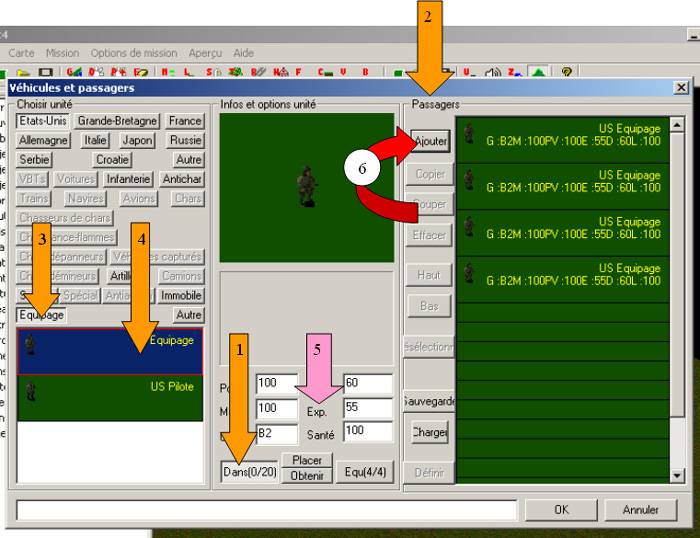Toggle the Etats-Unis nation filter
Image resolution: width=700 pixels, height=538 pixels.
(x=42, y=121)
